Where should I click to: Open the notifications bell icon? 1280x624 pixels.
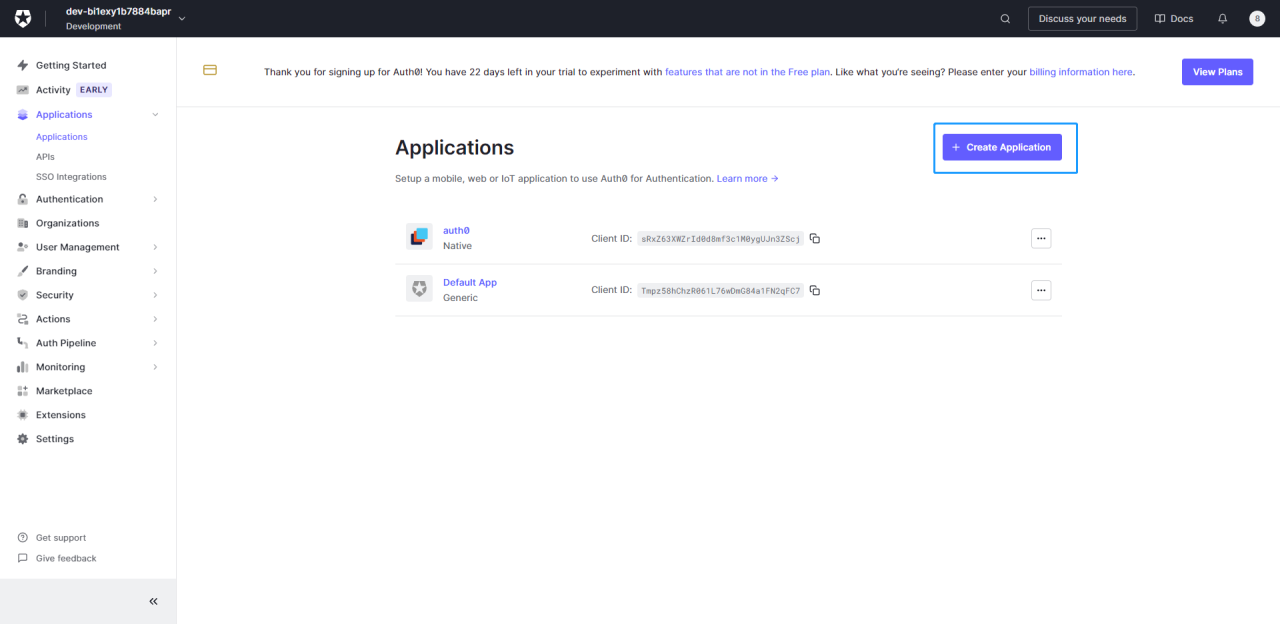pos(1222,19)
